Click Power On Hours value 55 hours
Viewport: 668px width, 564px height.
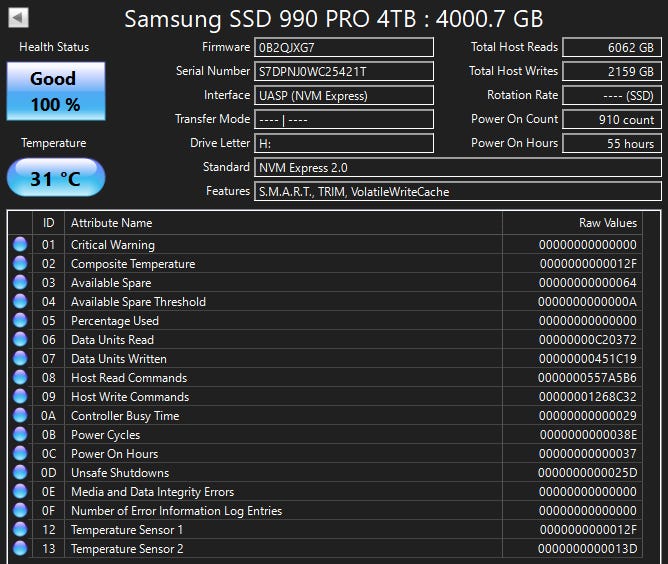click(612, 143)
